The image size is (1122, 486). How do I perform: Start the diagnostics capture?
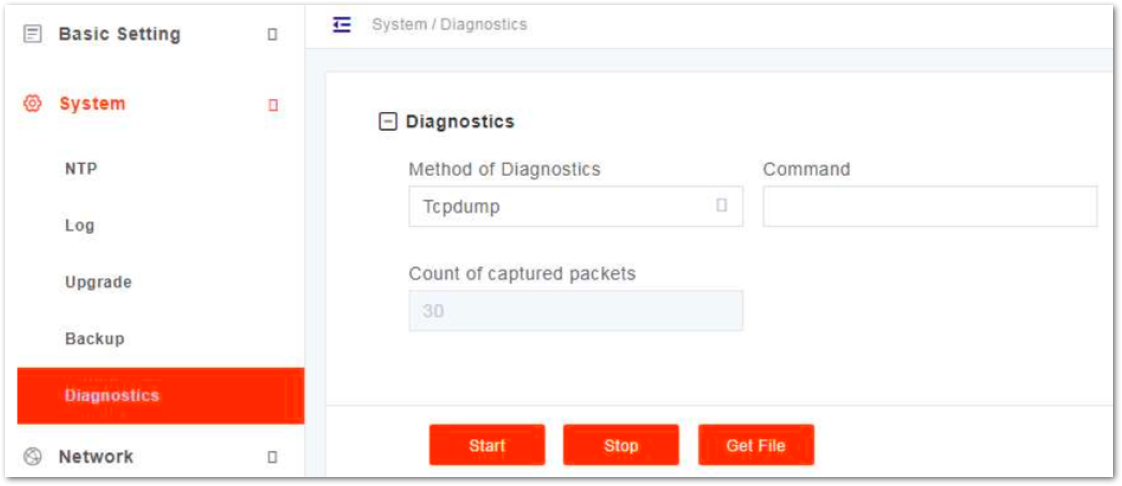pos(487,445)
